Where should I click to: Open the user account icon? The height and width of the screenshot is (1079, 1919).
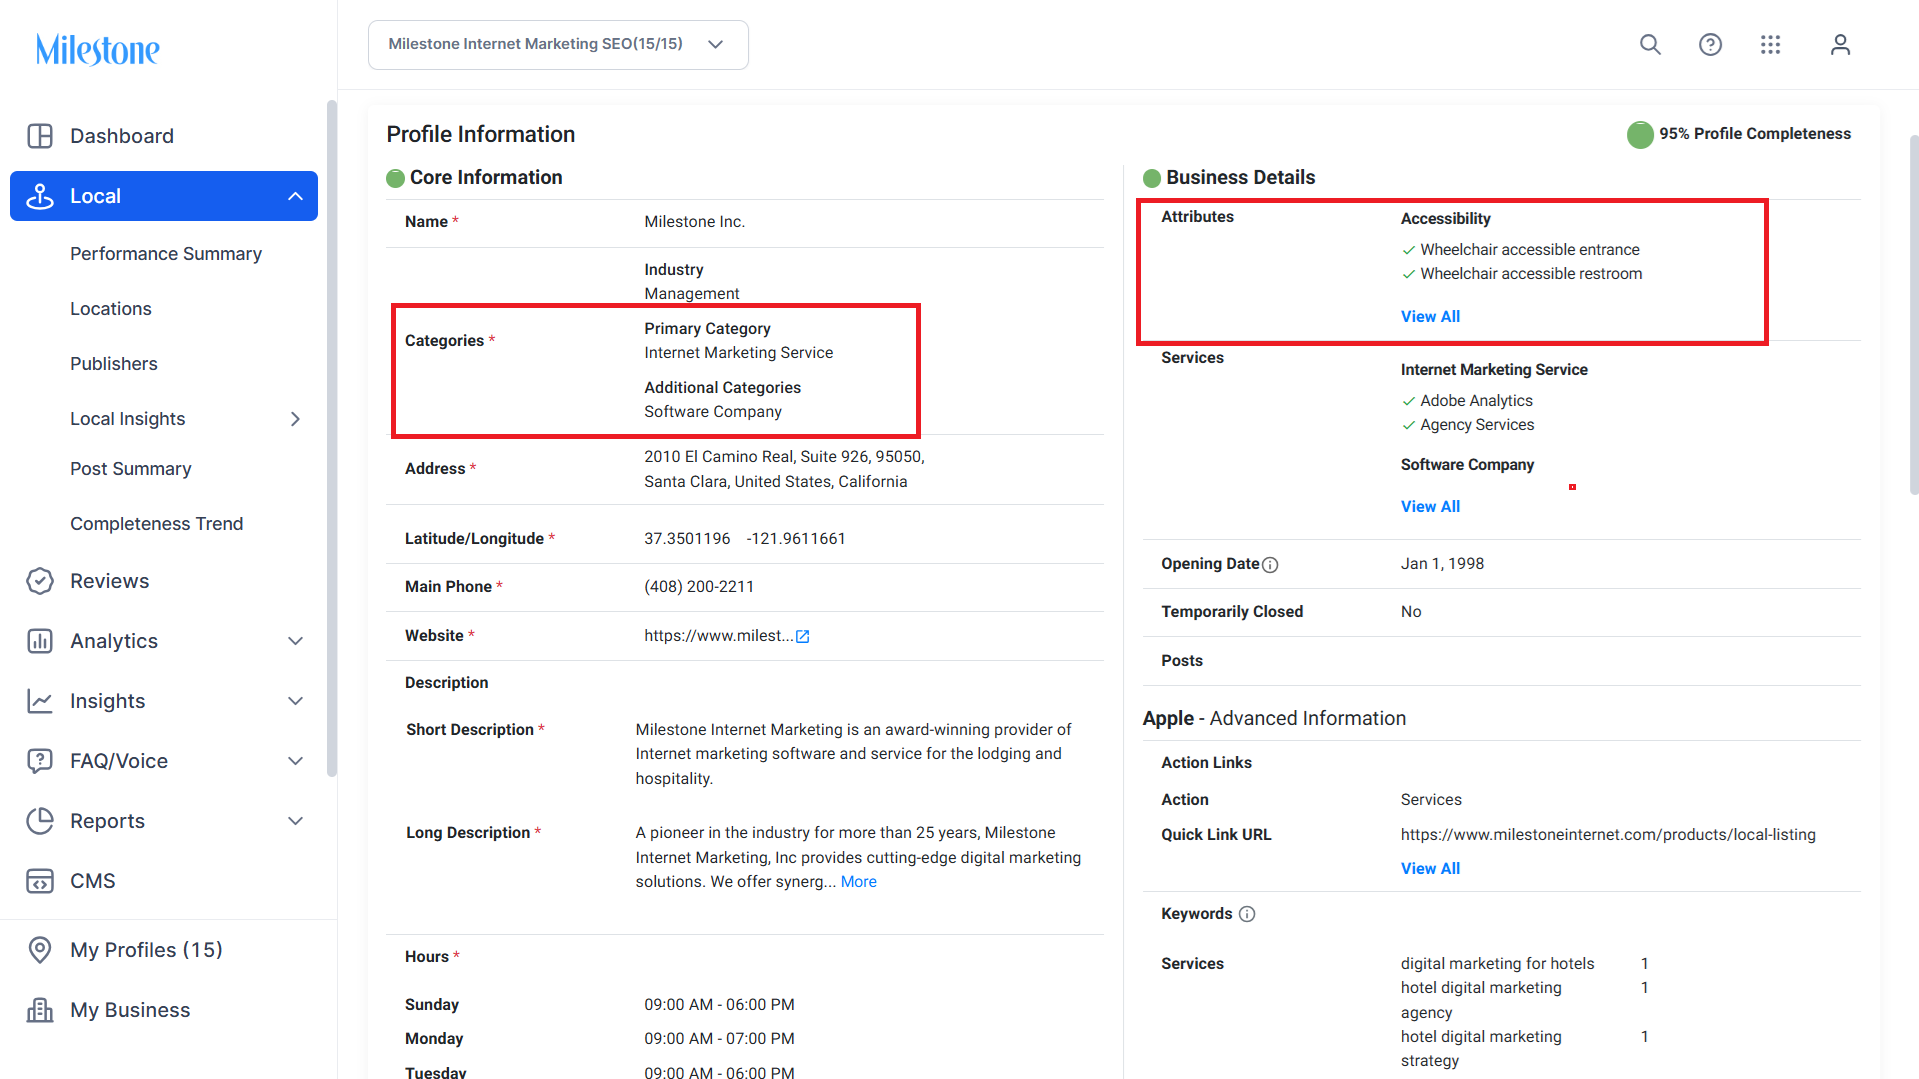[x=1840, y=44]
